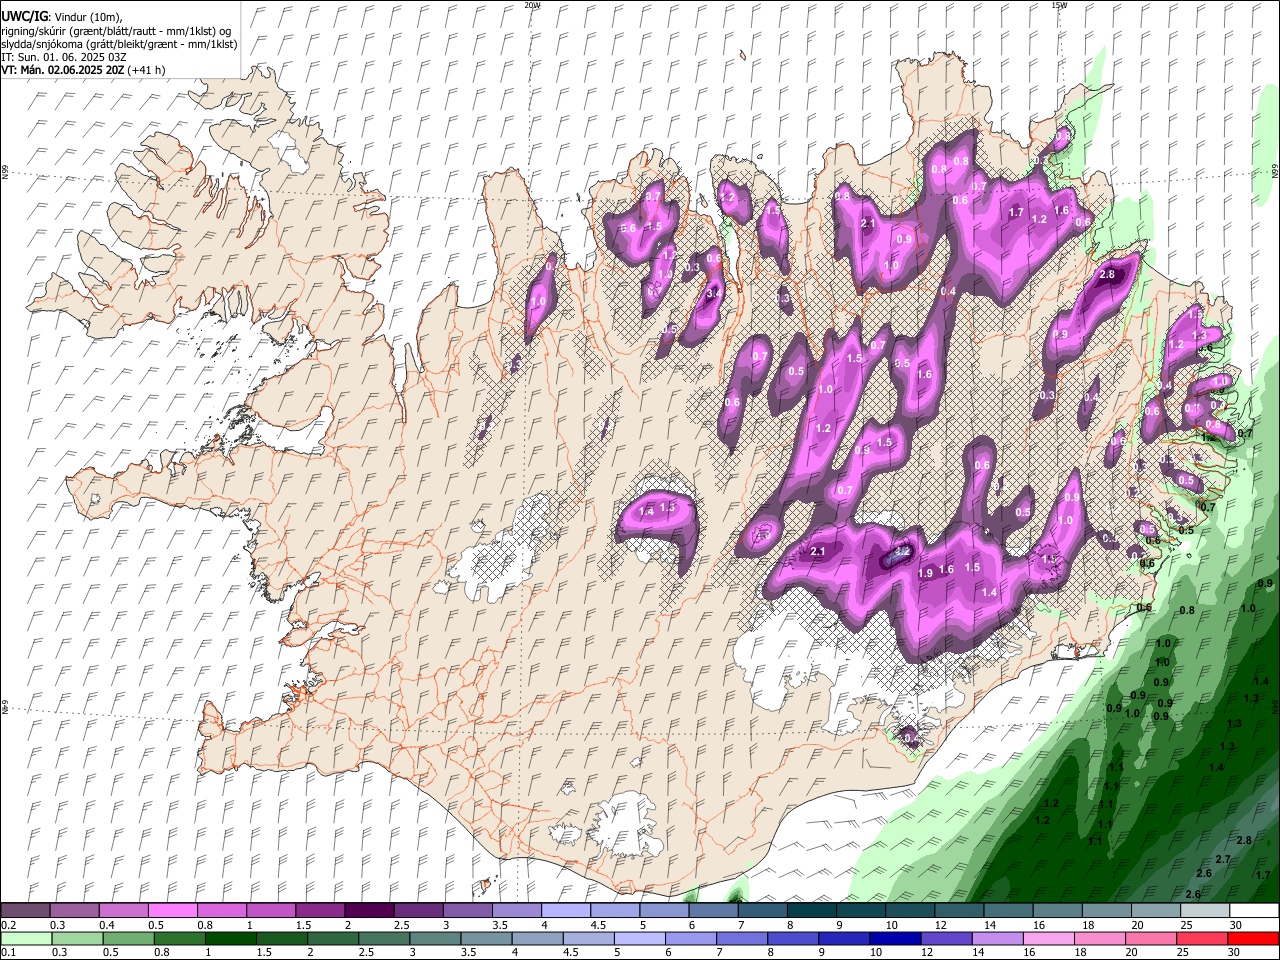Click the '30' label in the rain legend row

click(x=1233, y=952)
